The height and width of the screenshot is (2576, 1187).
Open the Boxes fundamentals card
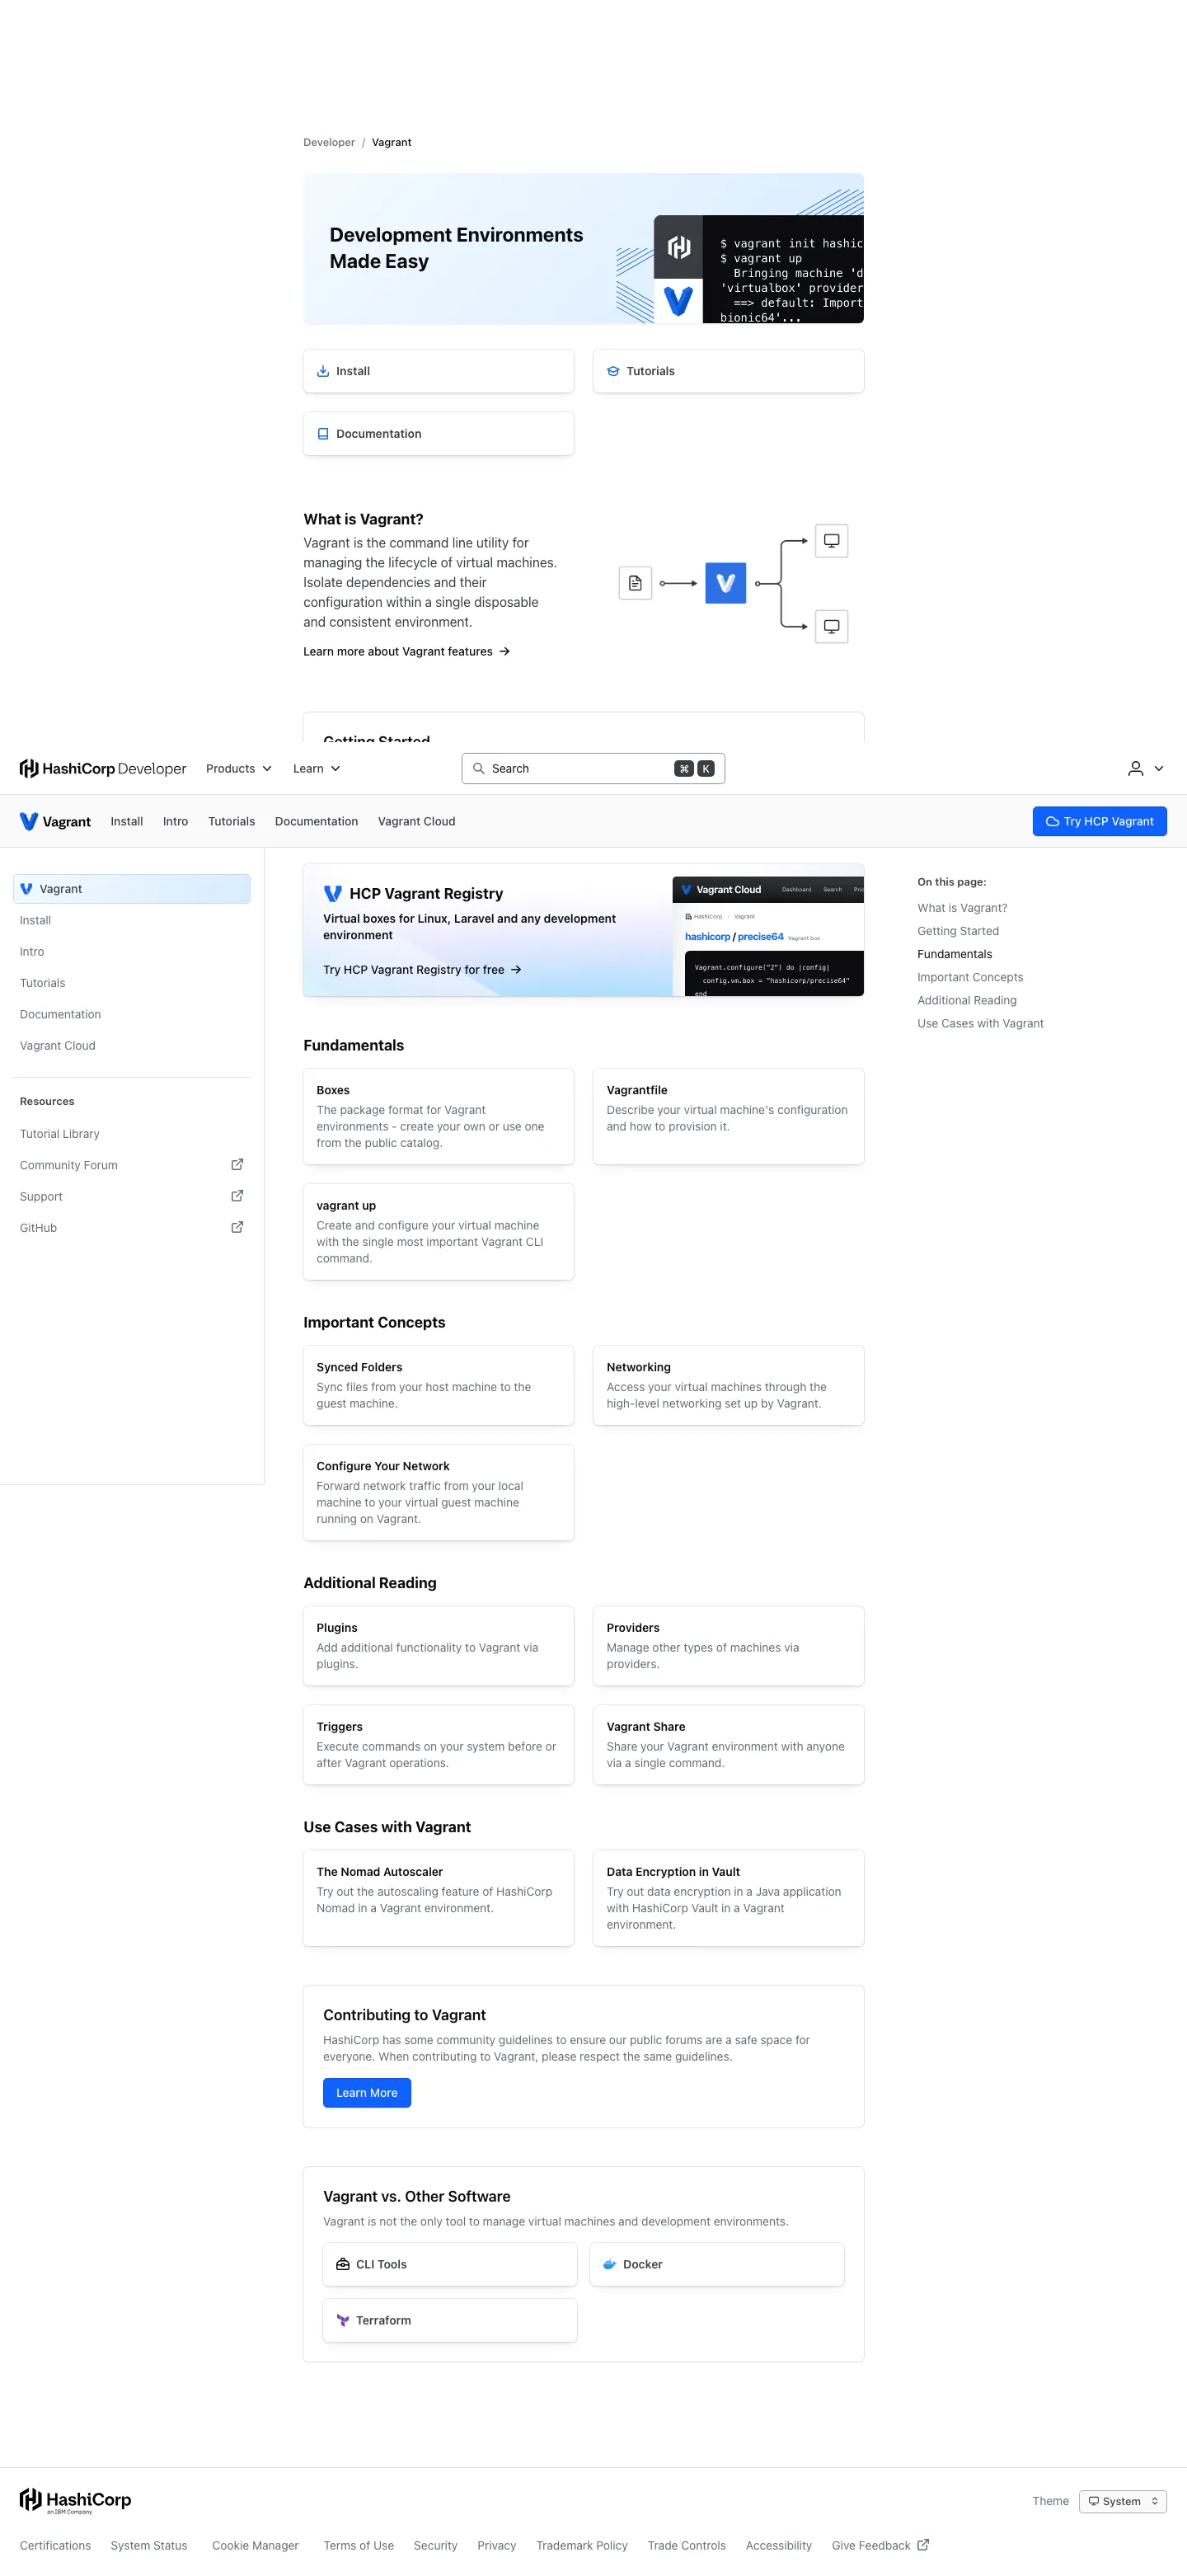pyautogui.click(x=439, y=1116)
